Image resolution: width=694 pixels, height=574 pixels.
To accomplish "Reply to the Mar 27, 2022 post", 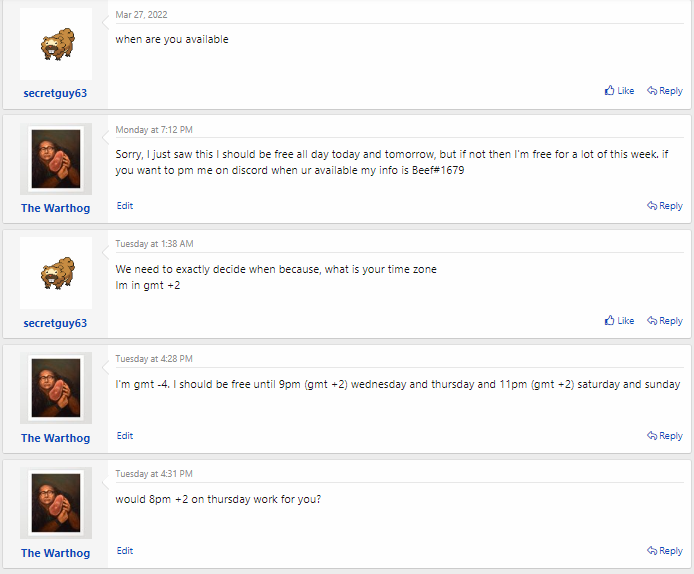I will click(x=665, y=91).
